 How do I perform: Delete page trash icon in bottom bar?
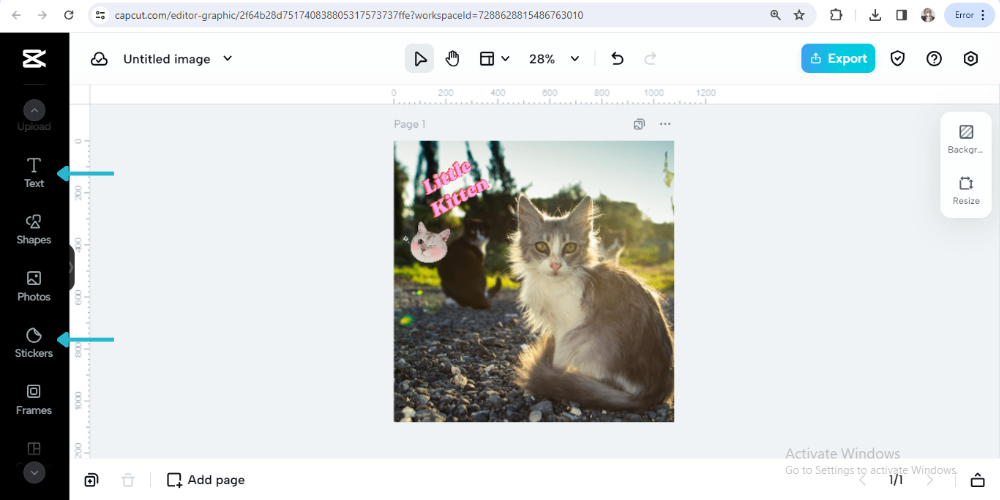tap(128, 480)
